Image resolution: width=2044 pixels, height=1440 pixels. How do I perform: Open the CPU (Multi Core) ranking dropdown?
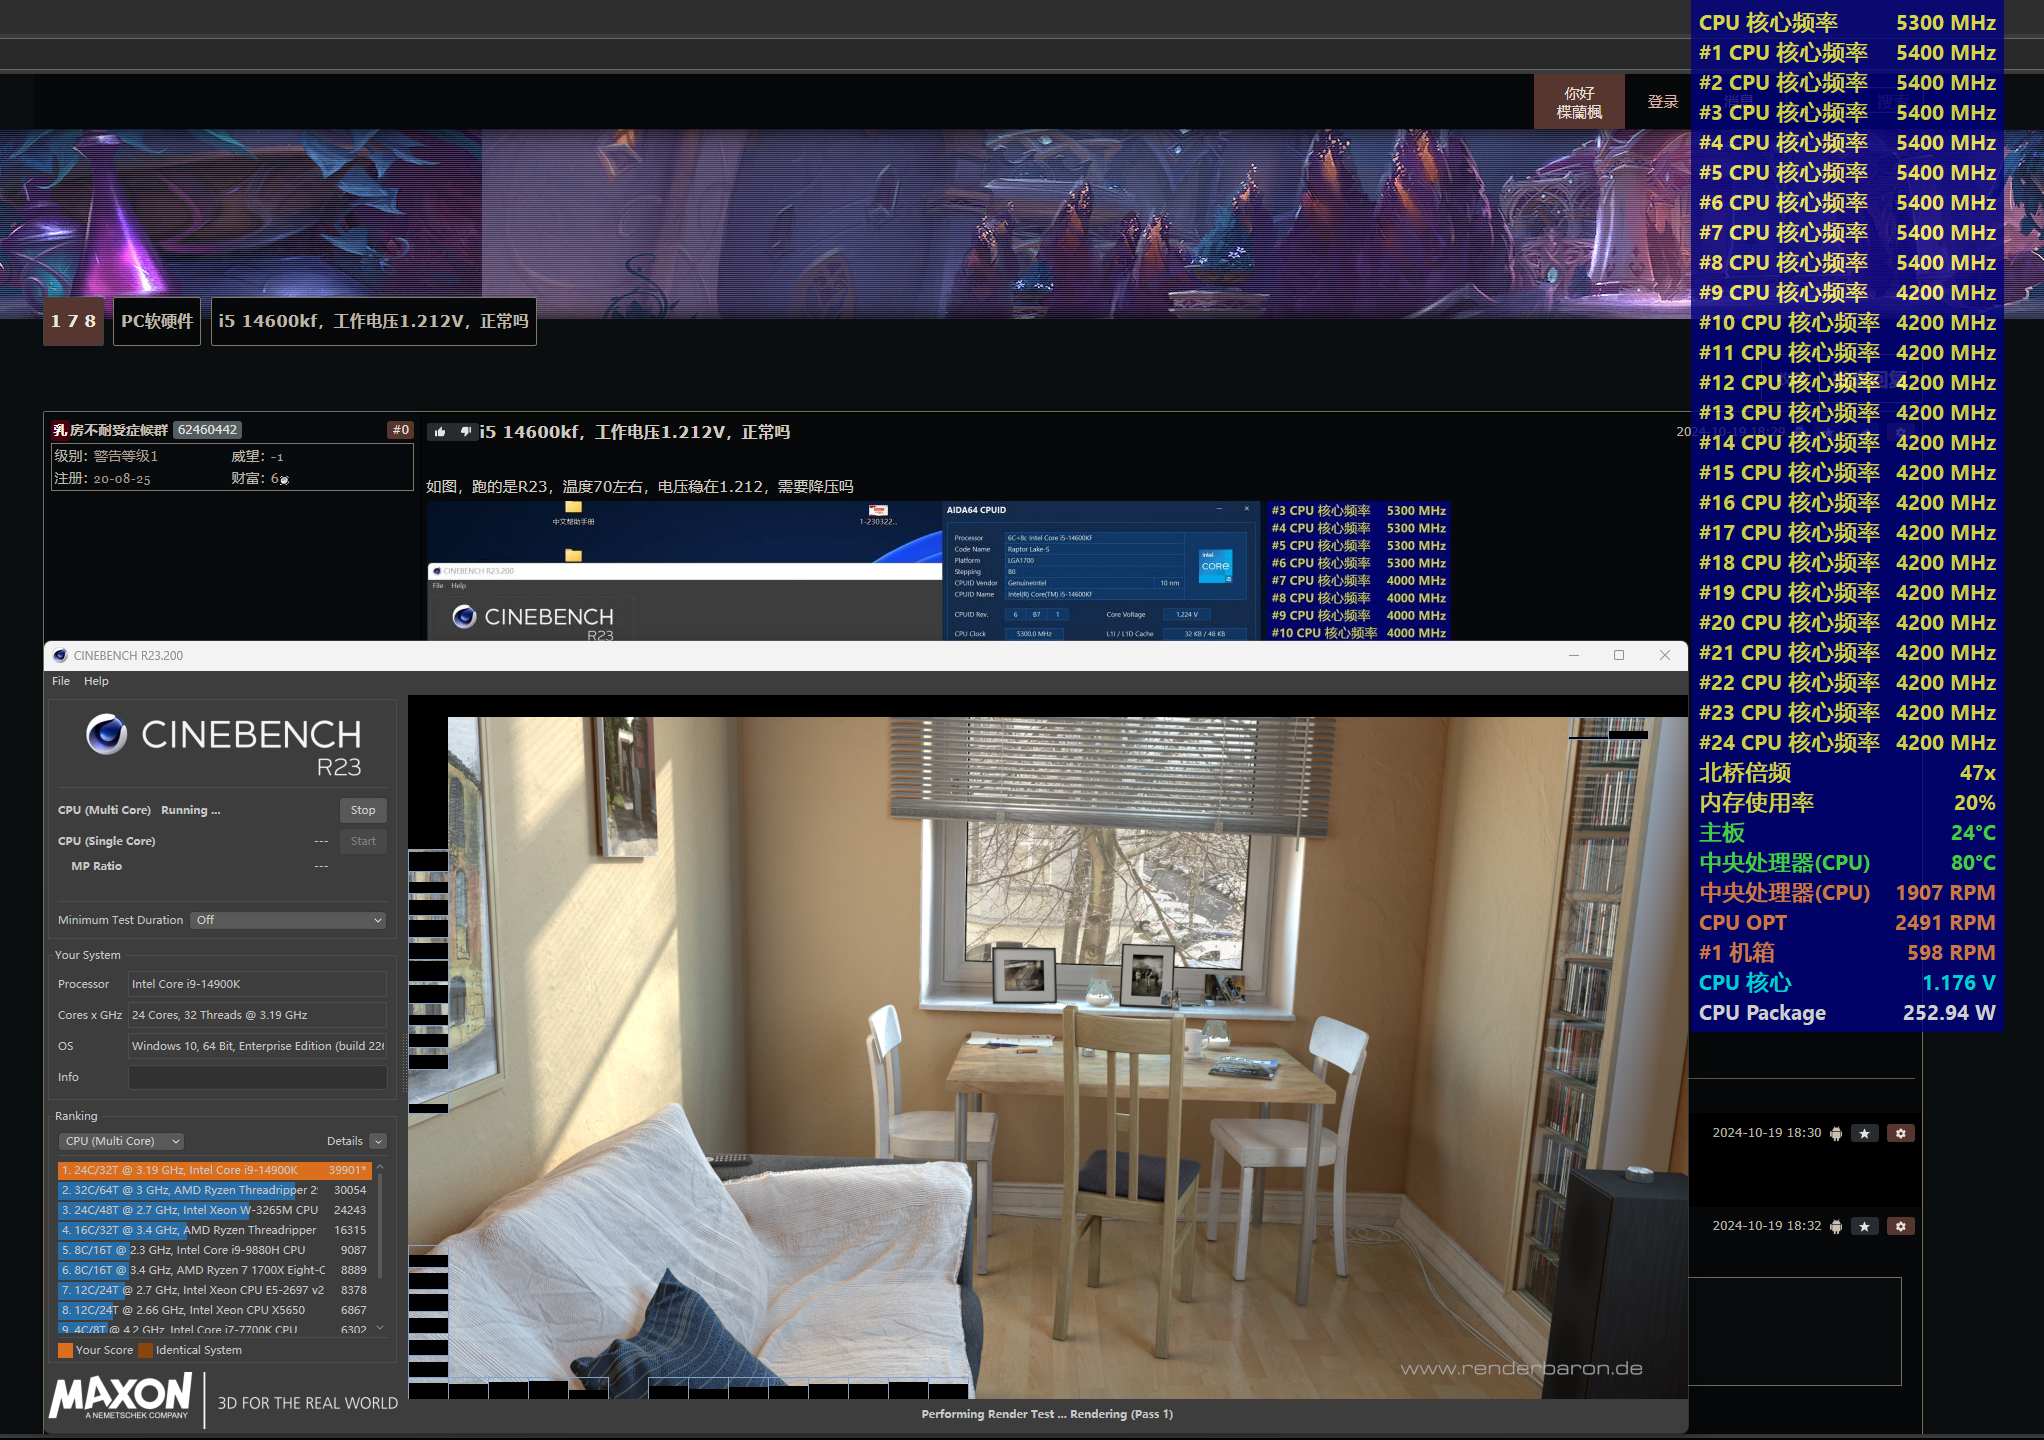pyautogui.click(x=121, y=1141)
